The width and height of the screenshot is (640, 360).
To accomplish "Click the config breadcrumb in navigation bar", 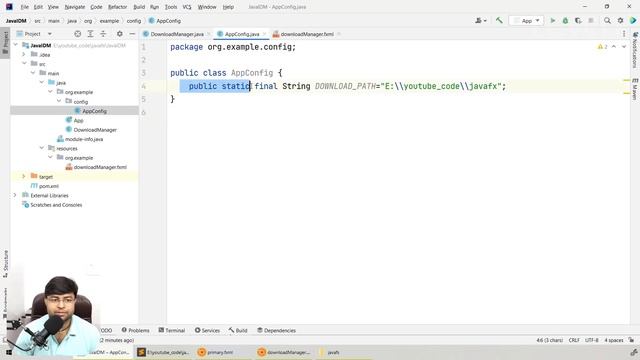I will click(x=133, y=20).
